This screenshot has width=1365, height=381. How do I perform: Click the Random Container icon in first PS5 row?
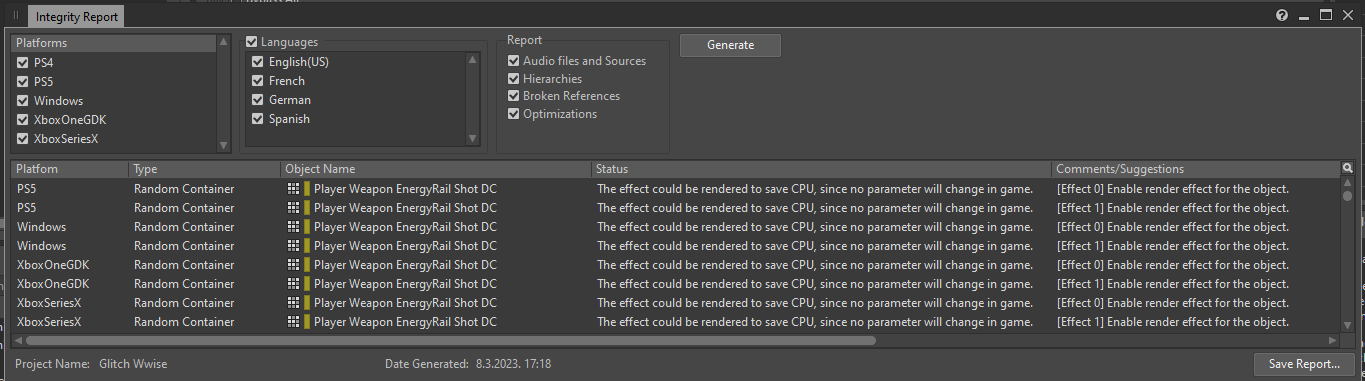[293, 189]
